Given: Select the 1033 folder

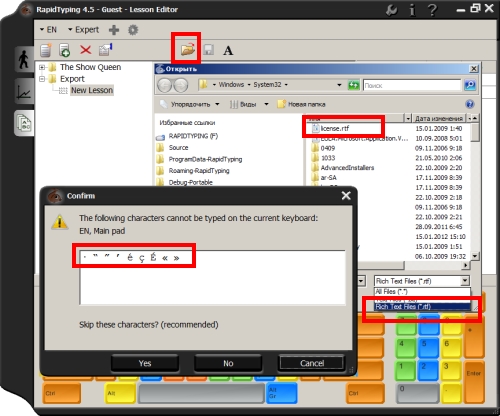Looking at the screenshot, I should [x=328, y=158].
